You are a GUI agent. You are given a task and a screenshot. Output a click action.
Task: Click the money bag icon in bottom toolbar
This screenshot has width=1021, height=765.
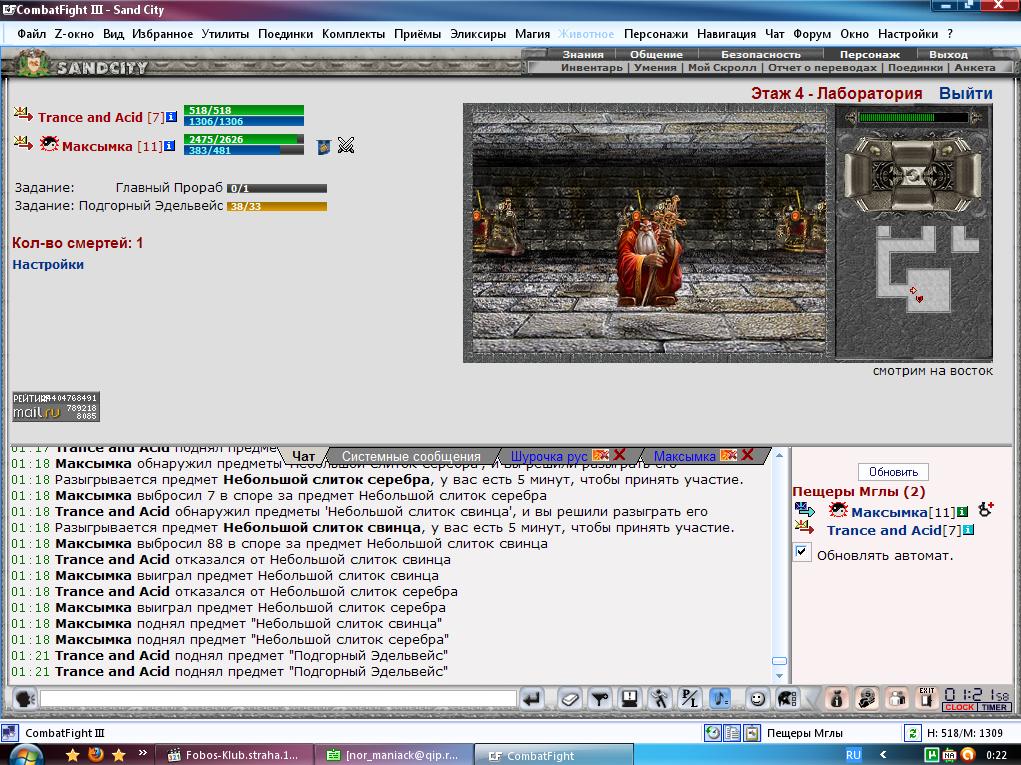(x=837, y=699)
